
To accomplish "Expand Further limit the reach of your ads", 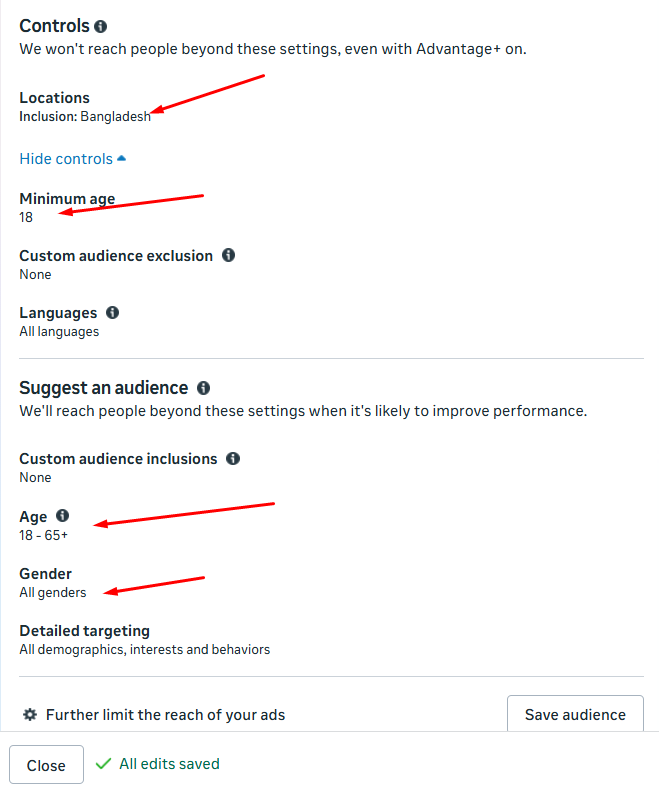I will click(x=165, y=714).
